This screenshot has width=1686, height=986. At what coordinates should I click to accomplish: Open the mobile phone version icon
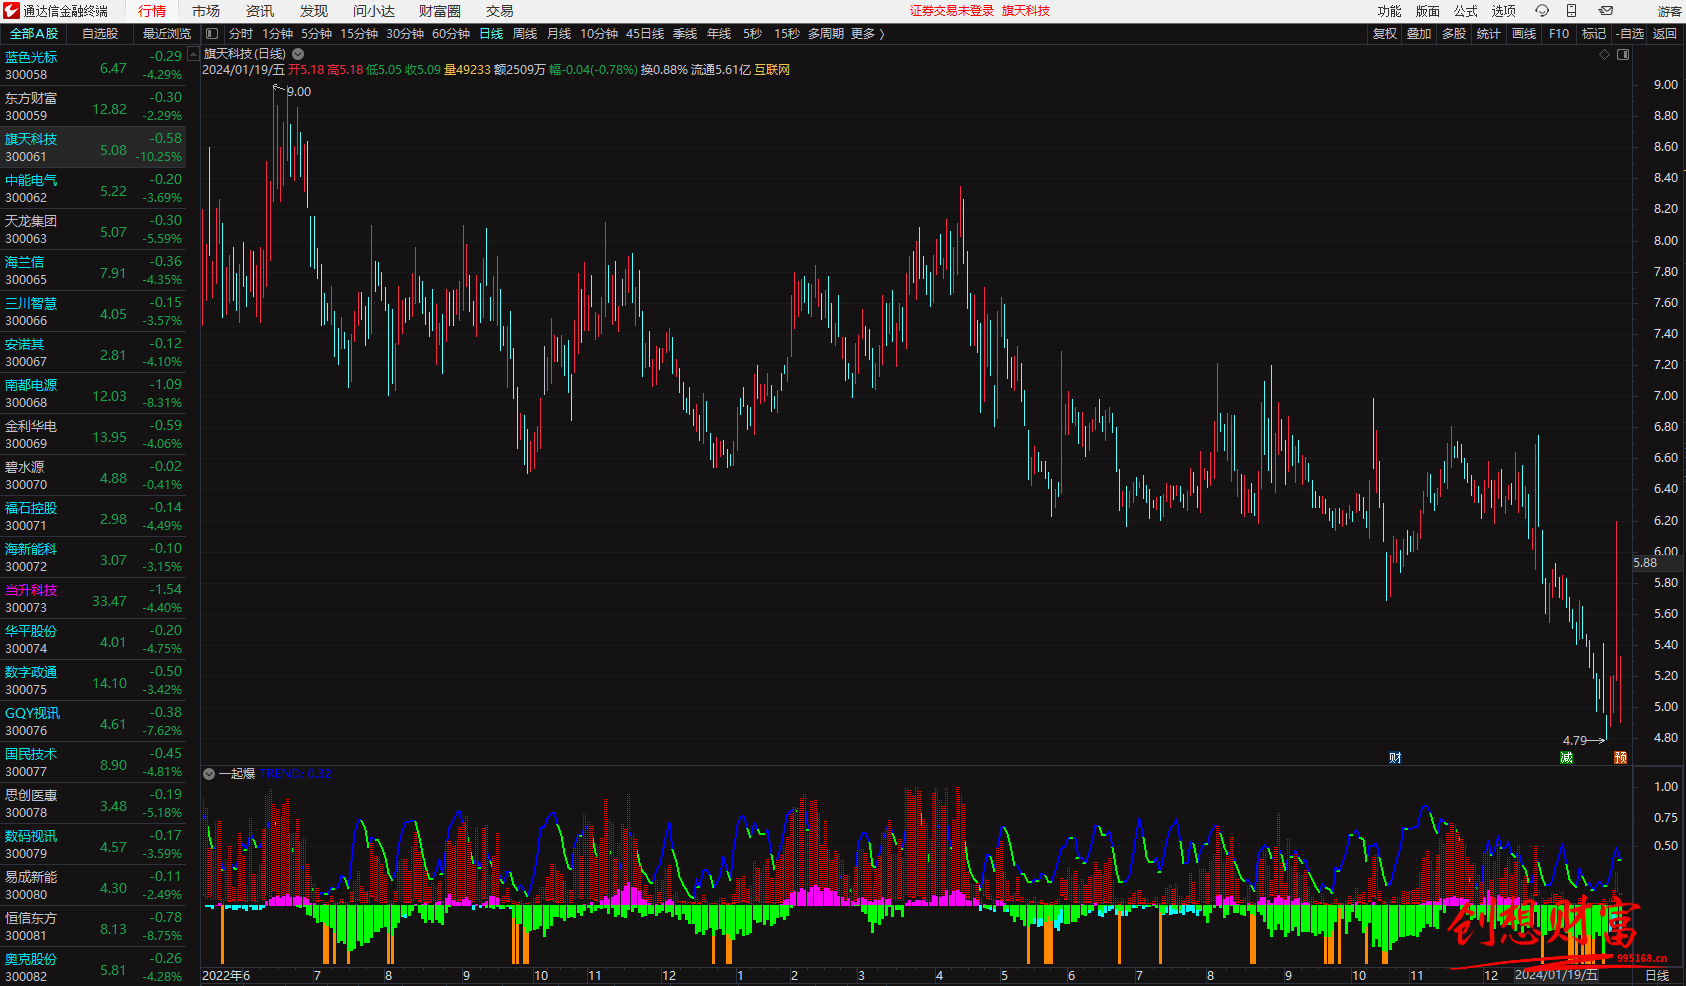[x=1572, y=11]
